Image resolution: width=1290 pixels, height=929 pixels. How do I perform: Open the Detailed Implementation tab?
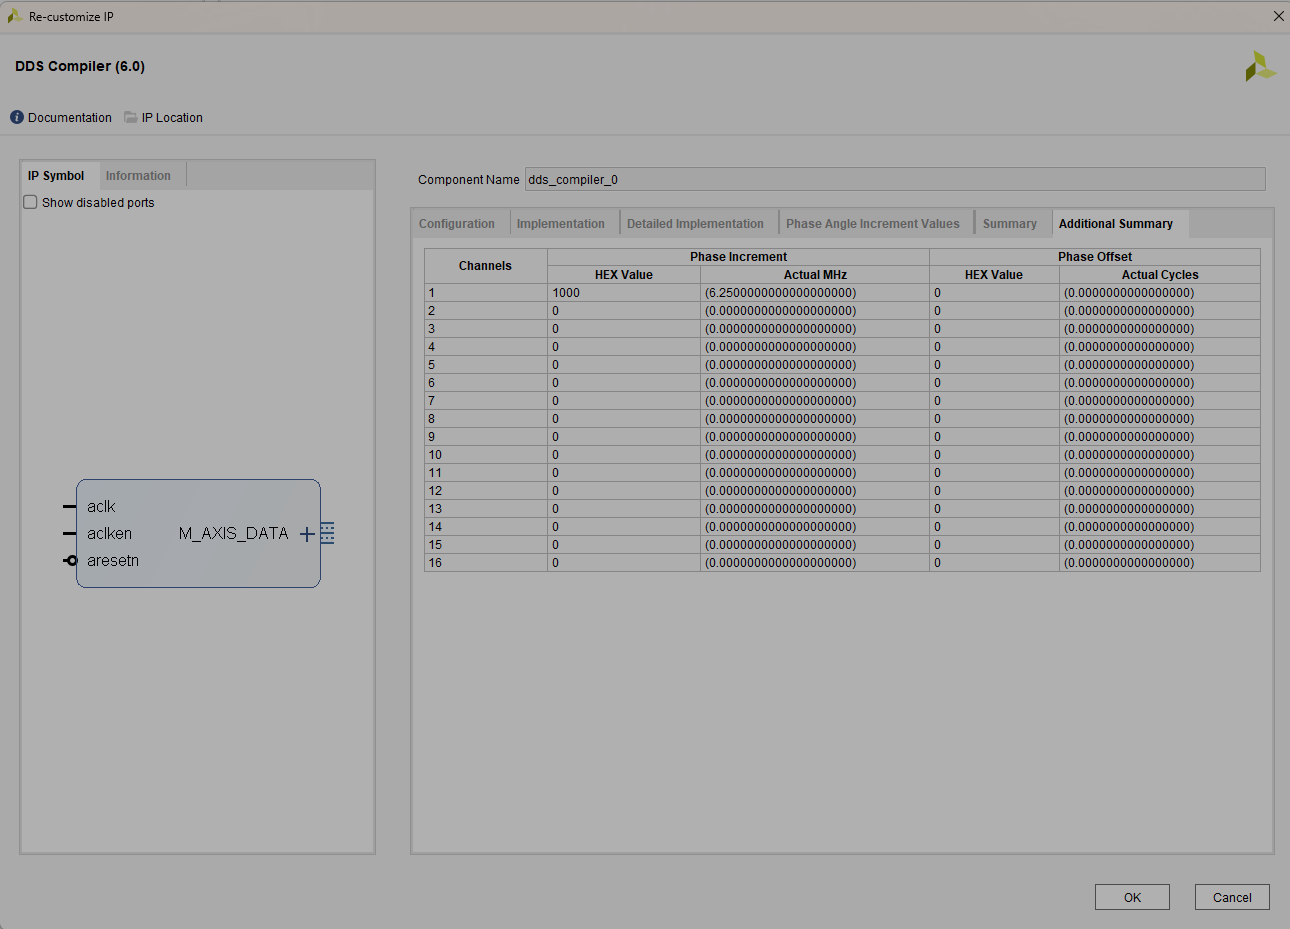point(695,224)
